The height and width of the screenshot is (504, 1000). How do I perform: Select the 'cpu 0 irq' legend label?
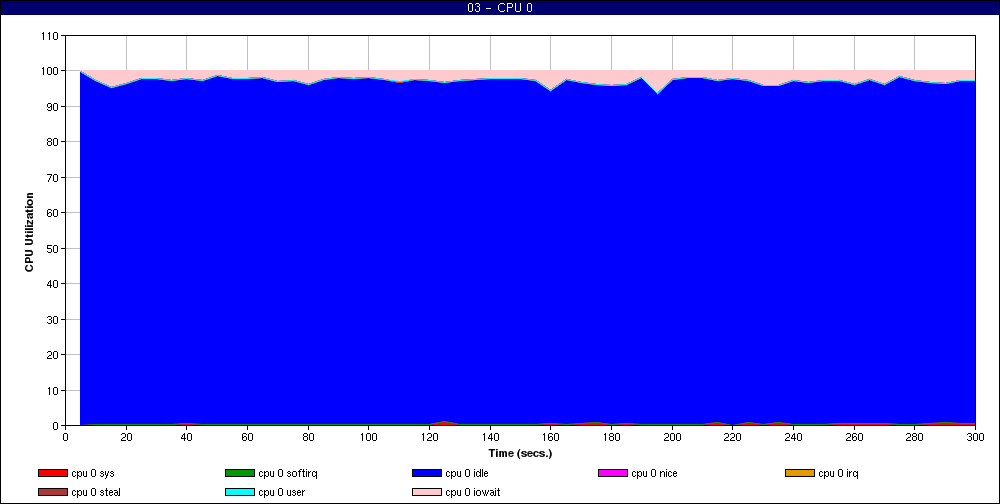point(839,473)
